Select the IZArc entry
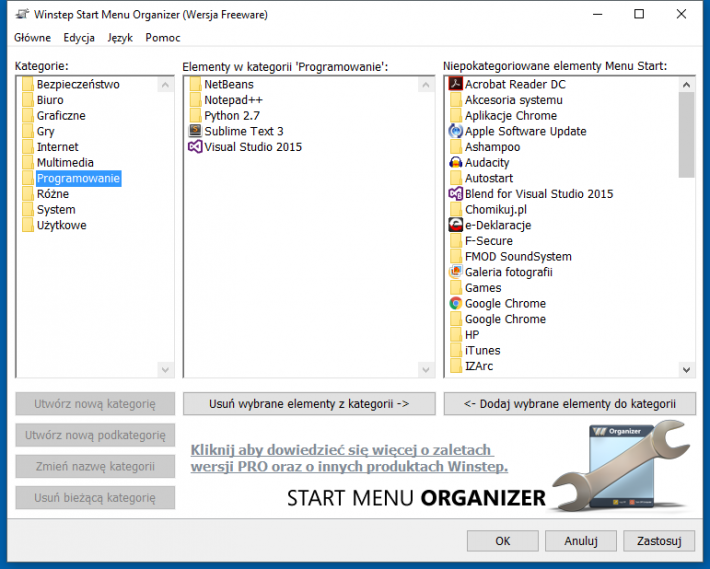 (x=479, y=366)
